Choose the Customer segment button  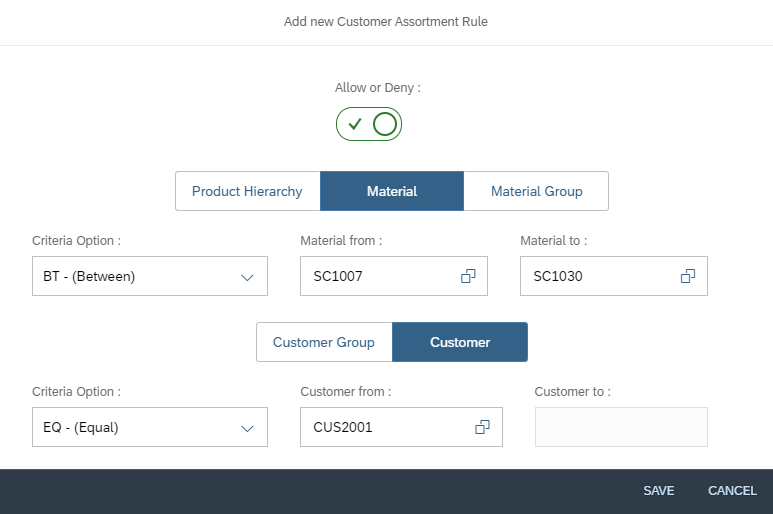click(460, 342)
